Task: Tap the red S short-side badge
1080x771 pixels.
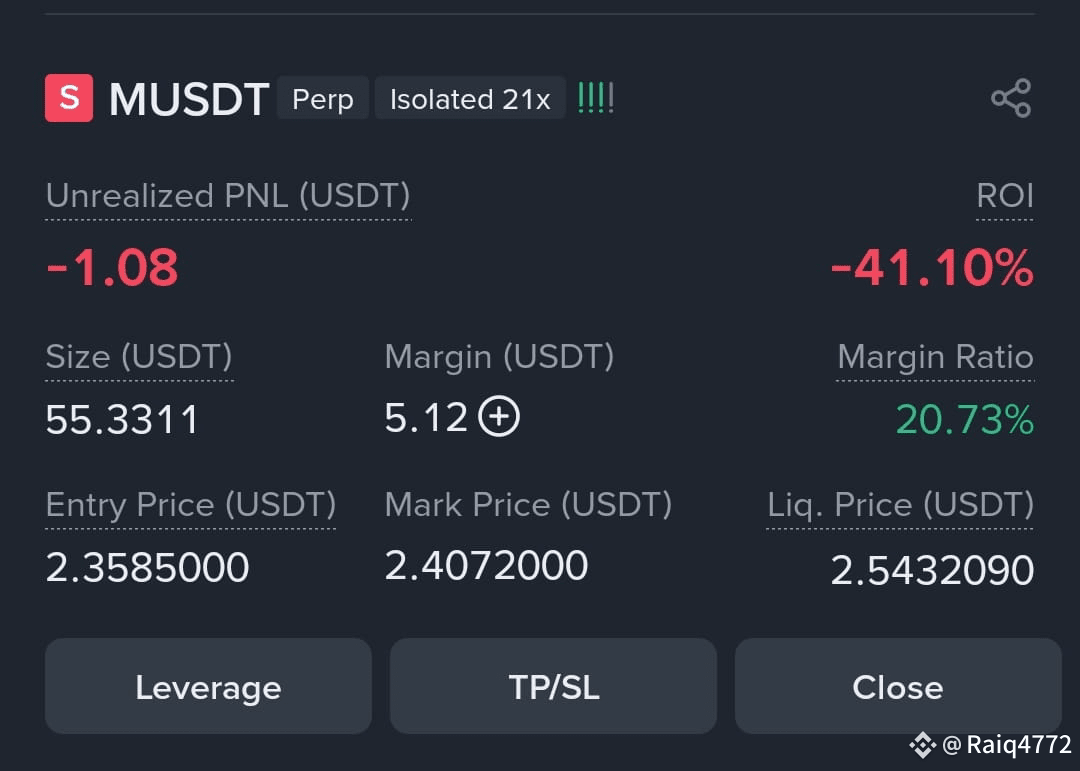Action: (x=69, y=98)
